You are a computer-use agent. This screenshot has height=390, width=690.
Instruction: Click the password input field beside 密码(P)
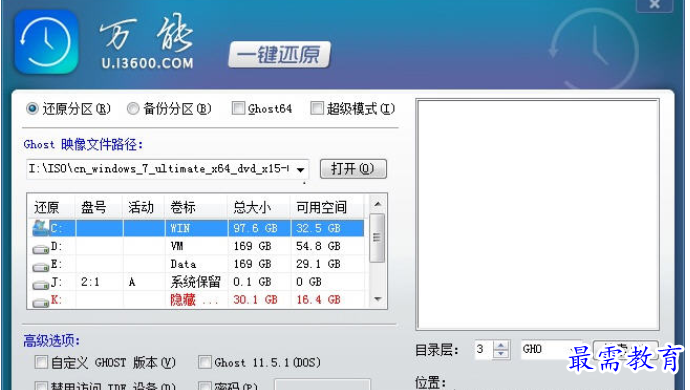[x=323, y=385]
